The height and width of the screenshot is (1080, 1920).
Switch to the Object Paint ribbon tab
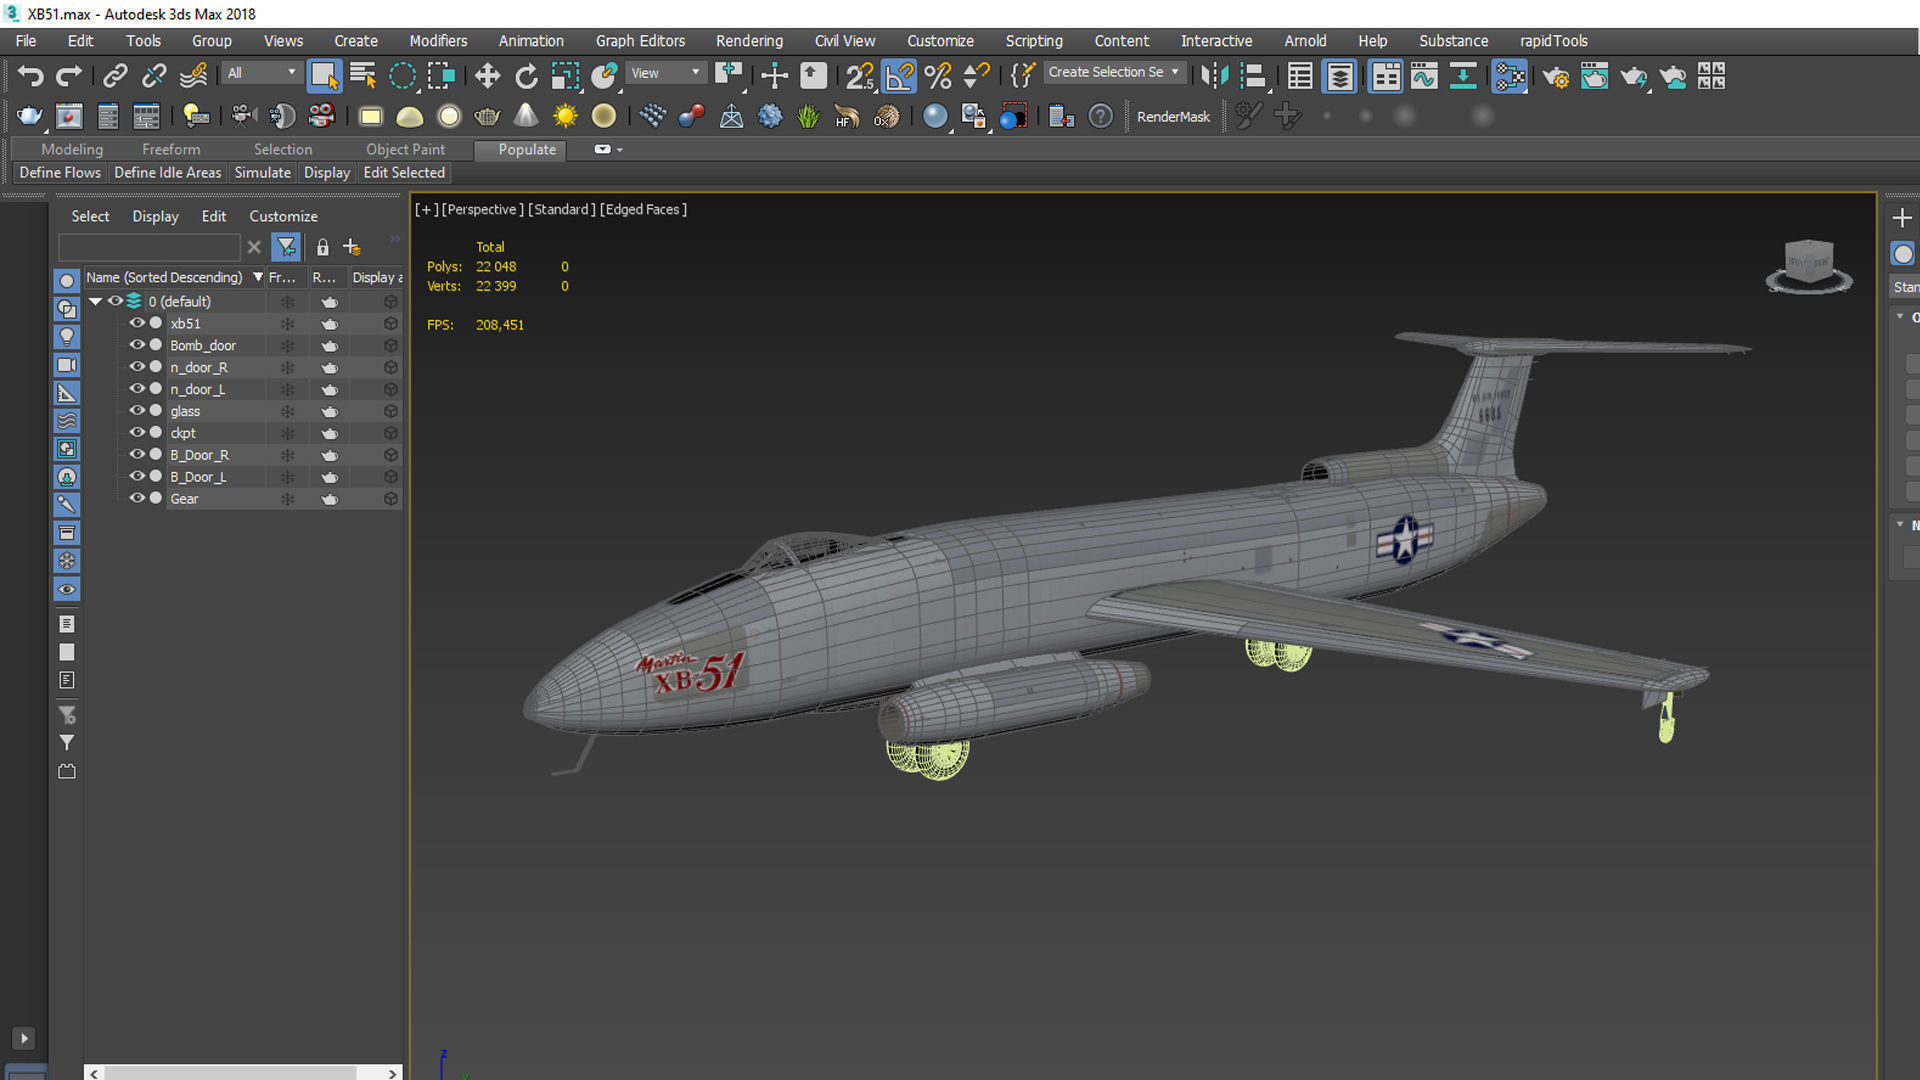[x=405, y=149]
